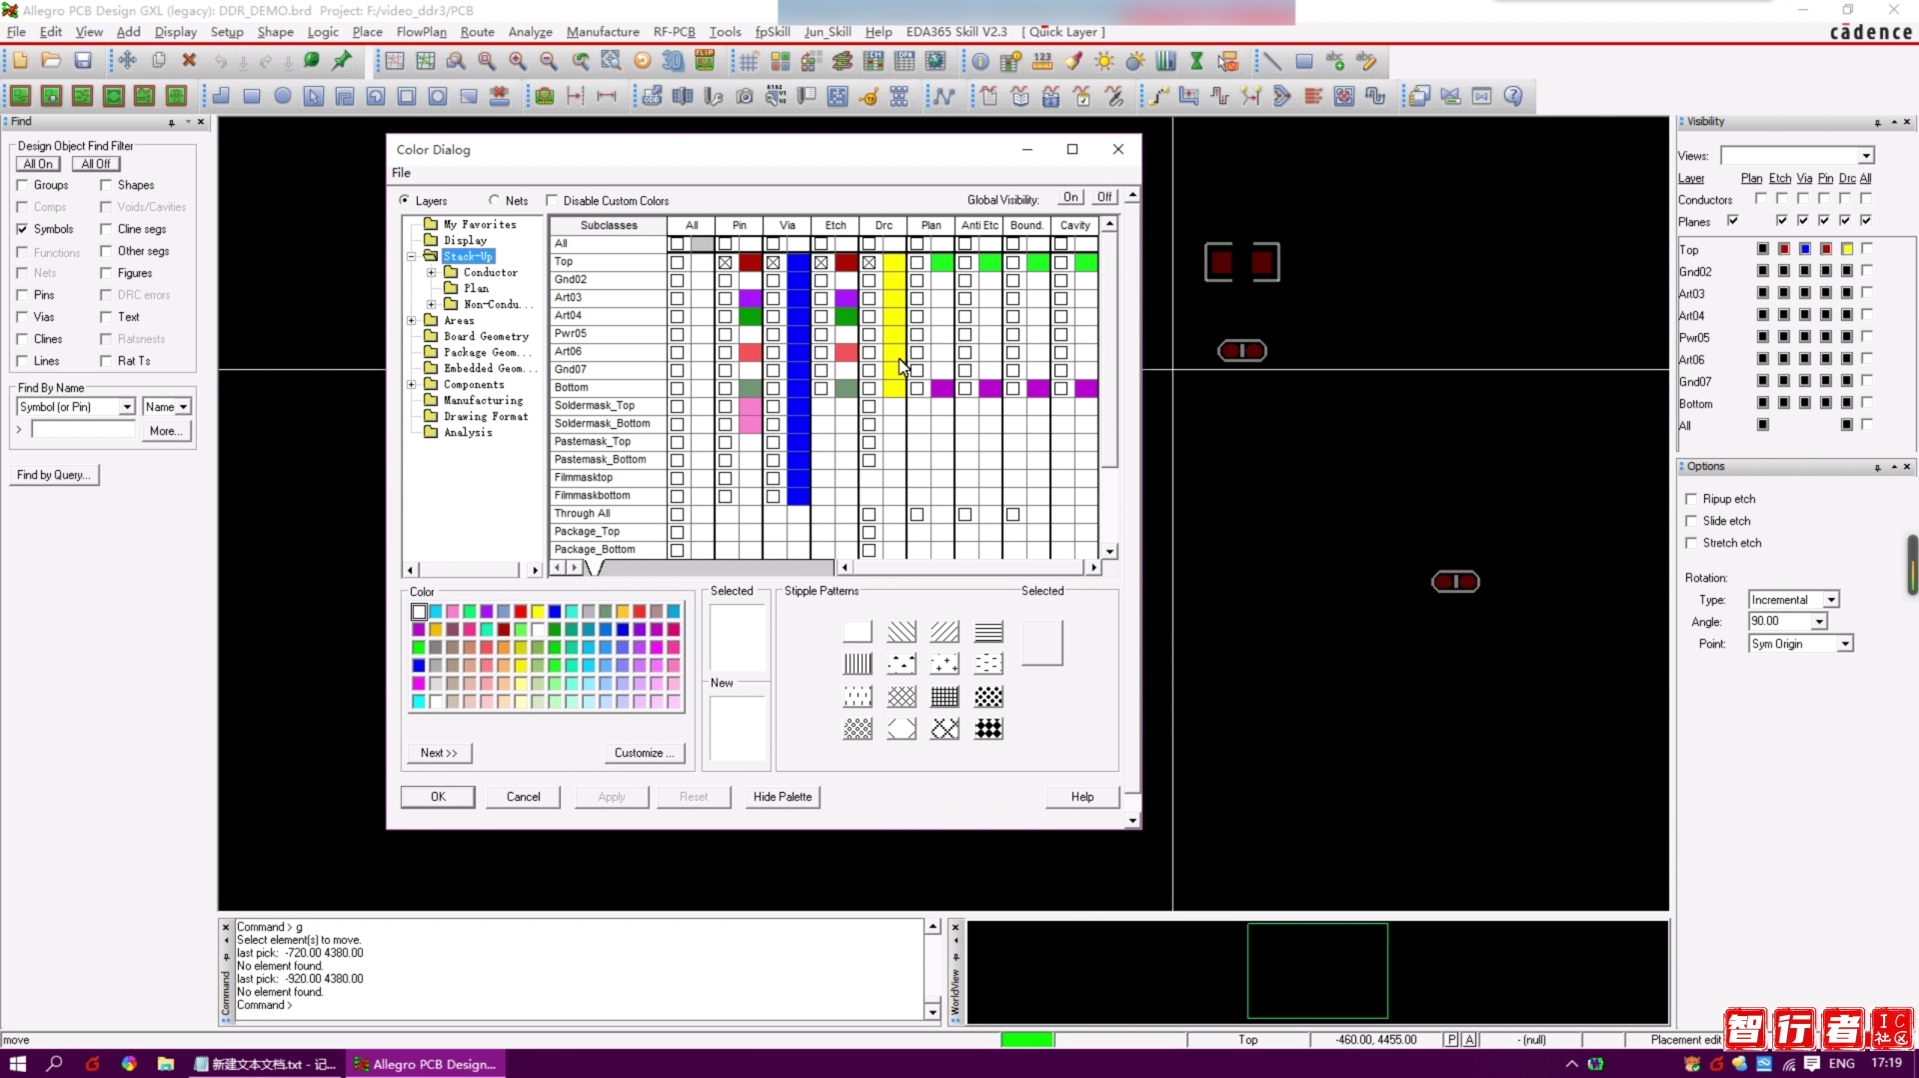Check the Slide etch option
The height and width of the screenshot is (1078, 1919).
click(x=1692, y=520)
